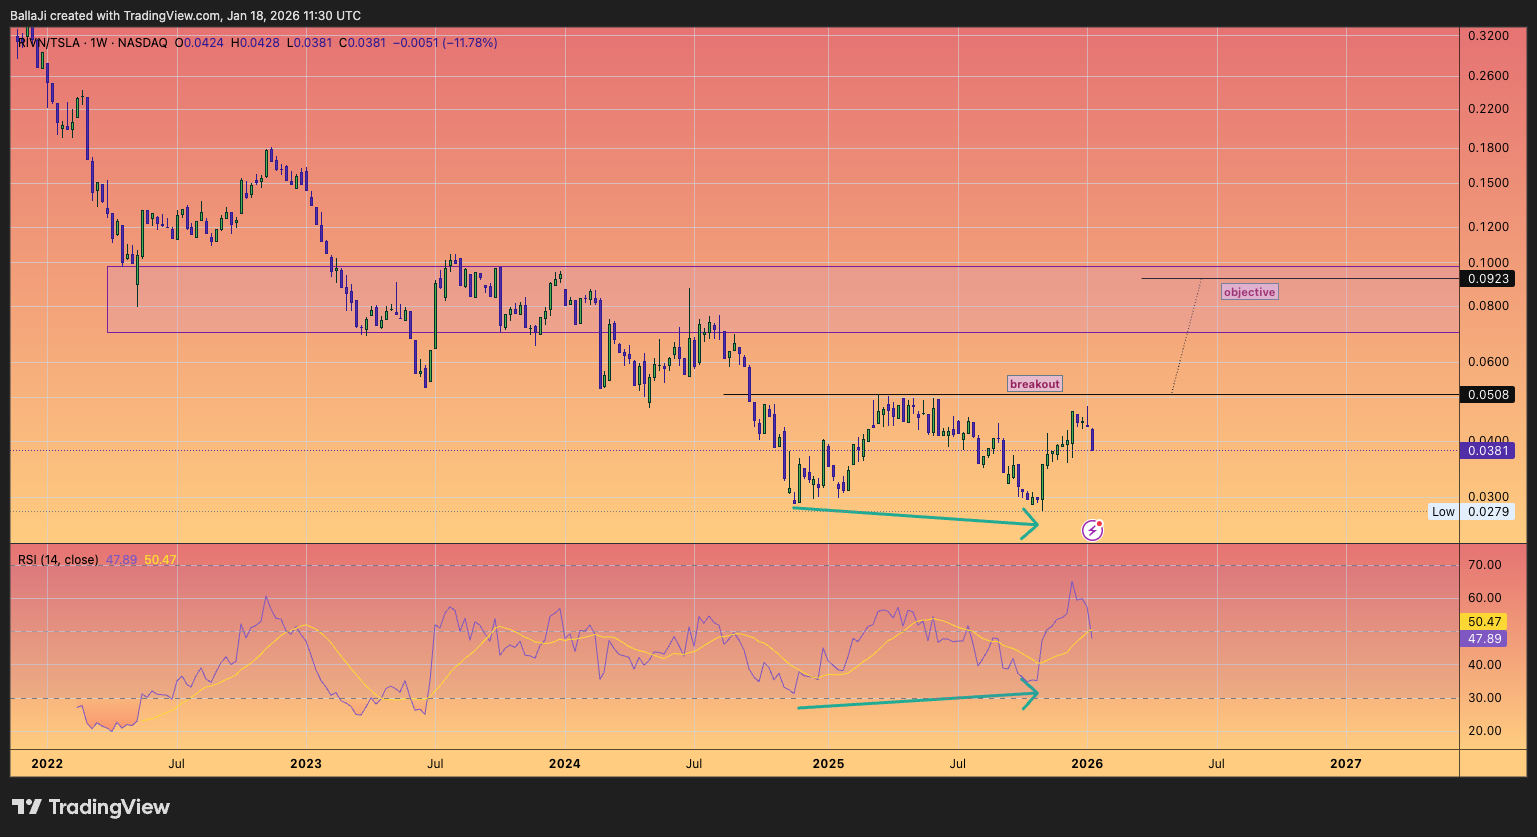Click the 0.0508 price axis tag

(1487, 394)
